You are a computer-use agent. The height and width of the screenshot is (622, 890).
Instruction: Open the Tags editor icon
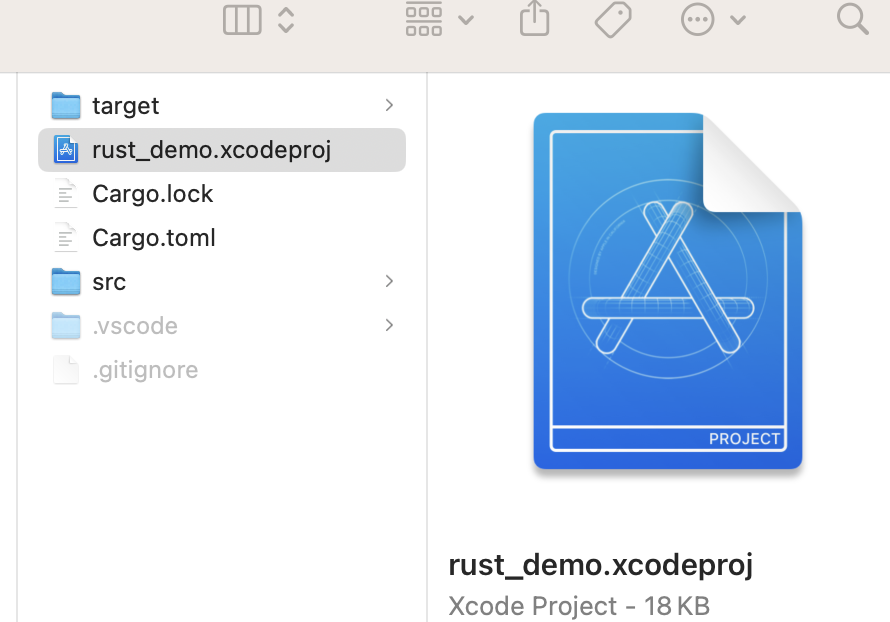tap(614, 20)
